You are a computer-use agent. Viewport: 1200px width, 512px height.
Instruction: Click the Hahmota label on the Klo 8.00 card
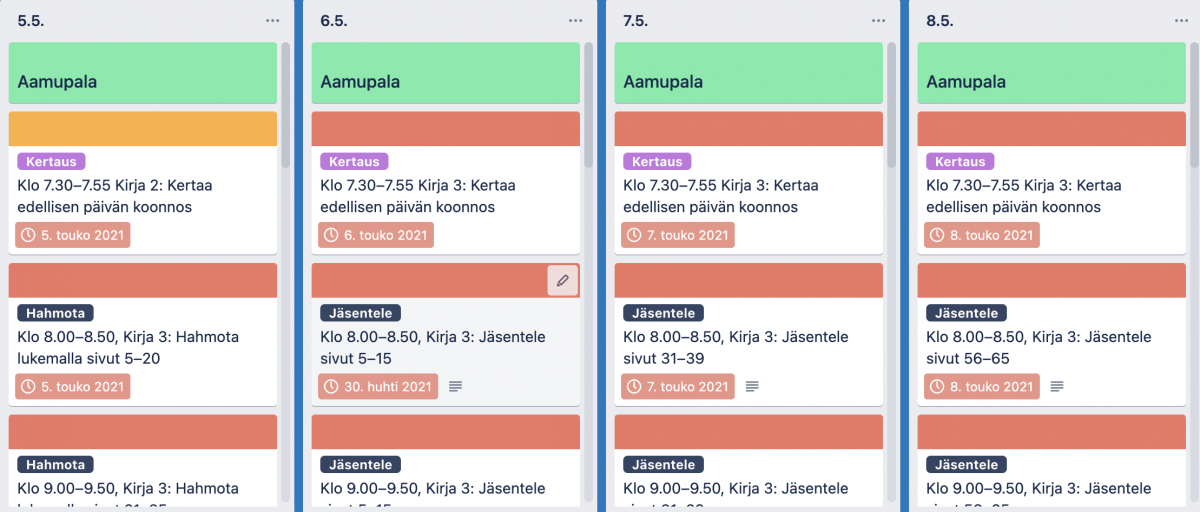[x=55, y=313]
